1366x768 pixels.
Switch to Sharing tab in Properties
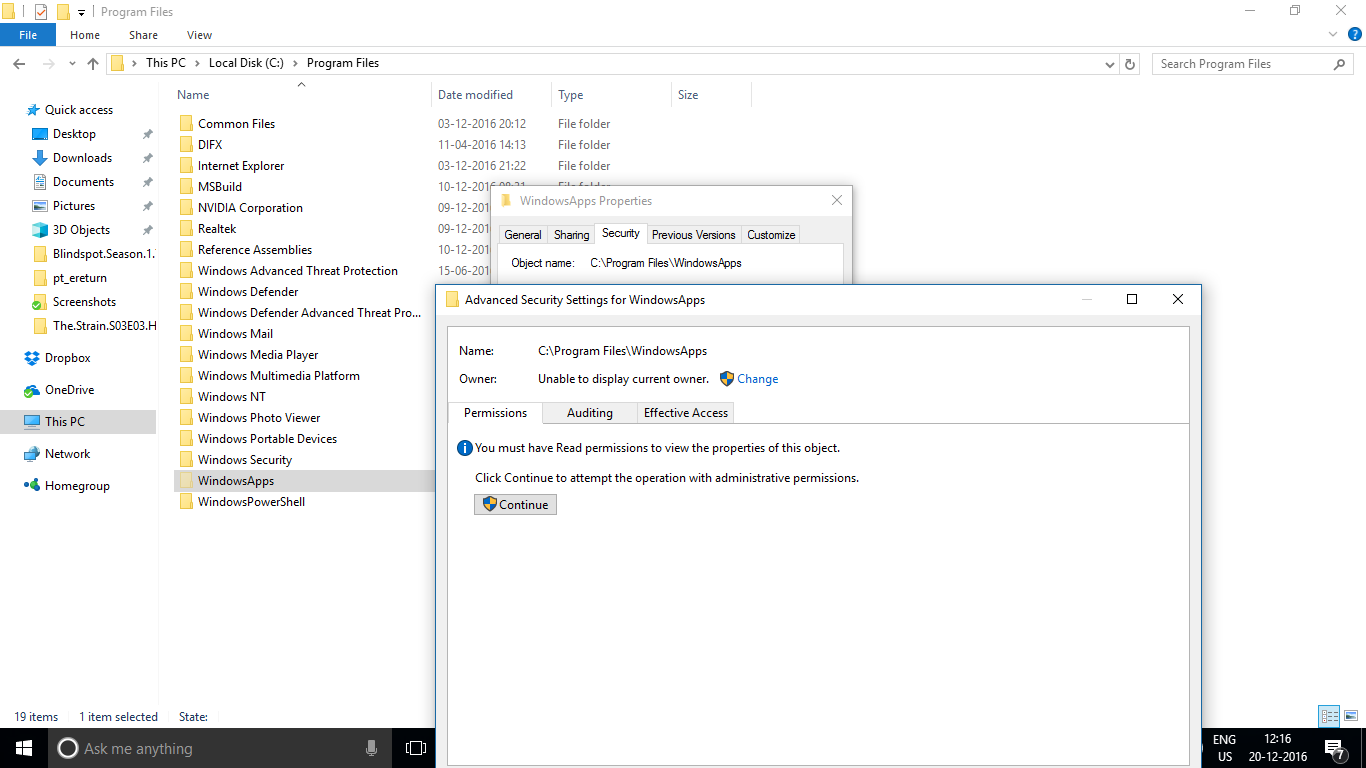571,235
